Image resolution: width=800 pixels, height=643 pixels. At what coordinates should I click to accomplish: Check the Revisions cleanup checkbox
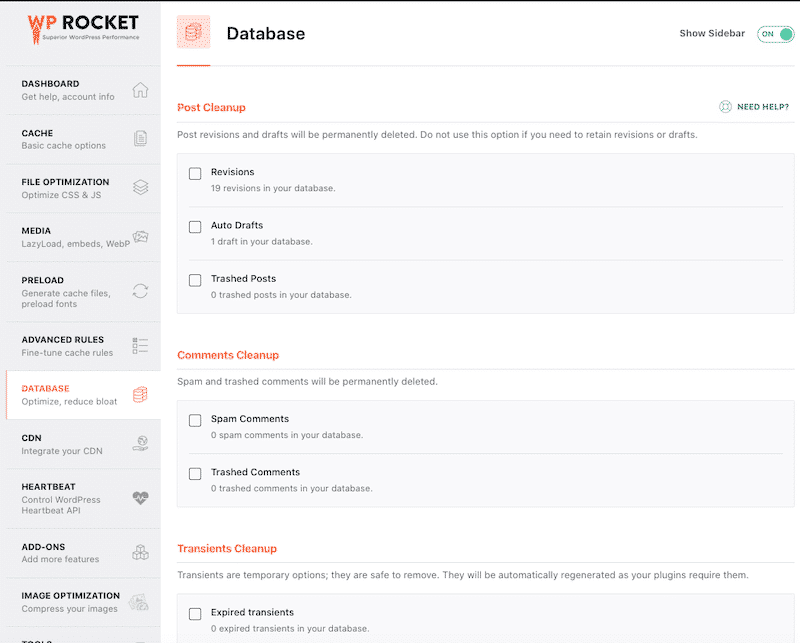click(x=195, y=173)
